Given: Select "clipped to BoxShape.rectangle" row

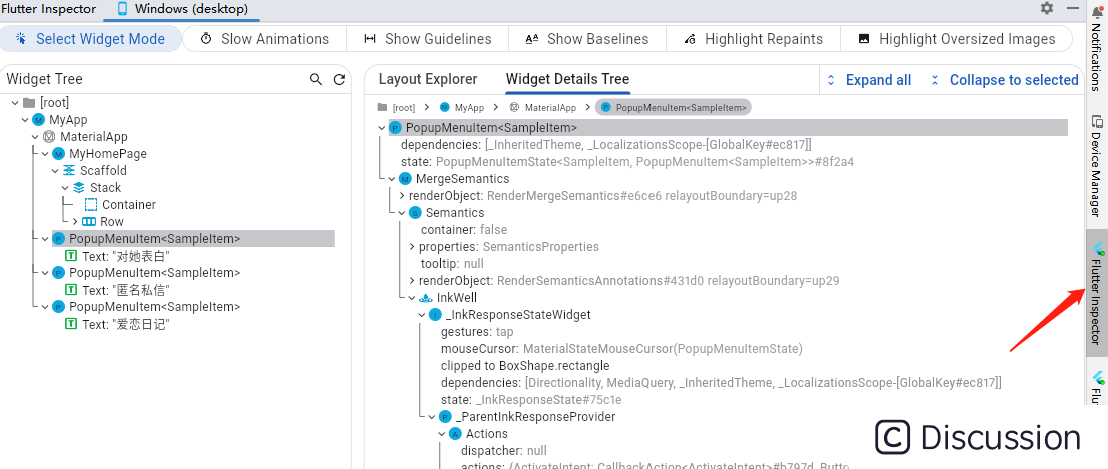Looking at the screenshot, I should (524, 366).
